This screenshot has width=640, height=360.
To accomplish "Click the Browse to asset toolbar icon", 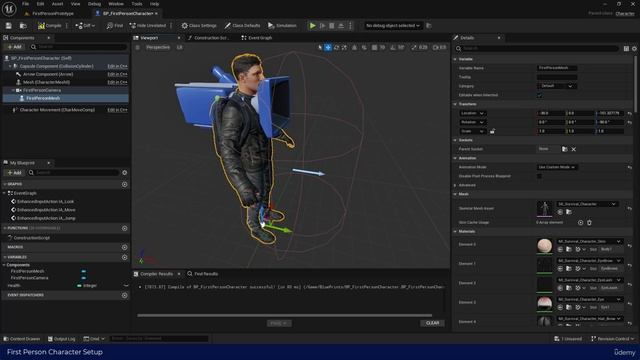I will pyautogui.click(x=23, y=26).
